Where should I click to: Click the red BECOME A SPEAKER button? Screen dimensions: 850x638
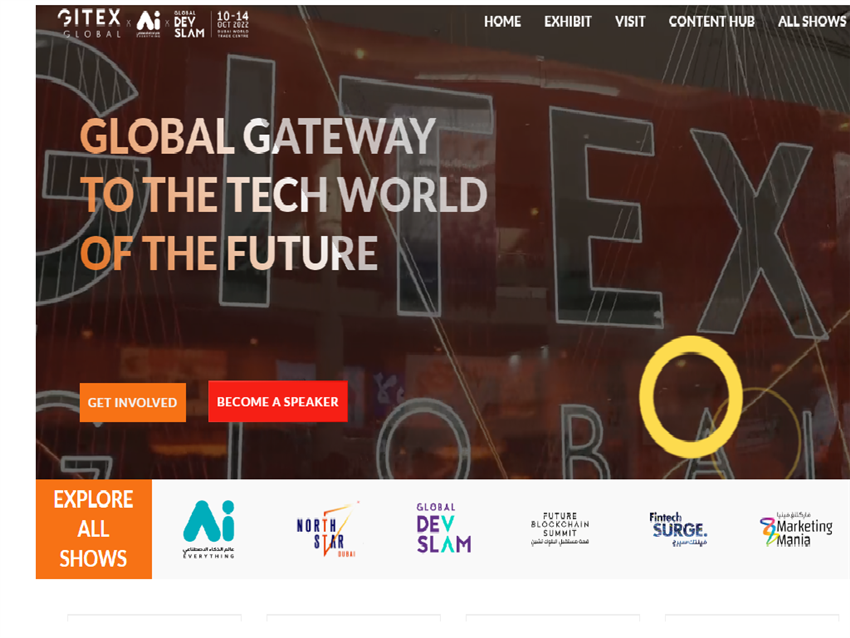tap(277, 402)
